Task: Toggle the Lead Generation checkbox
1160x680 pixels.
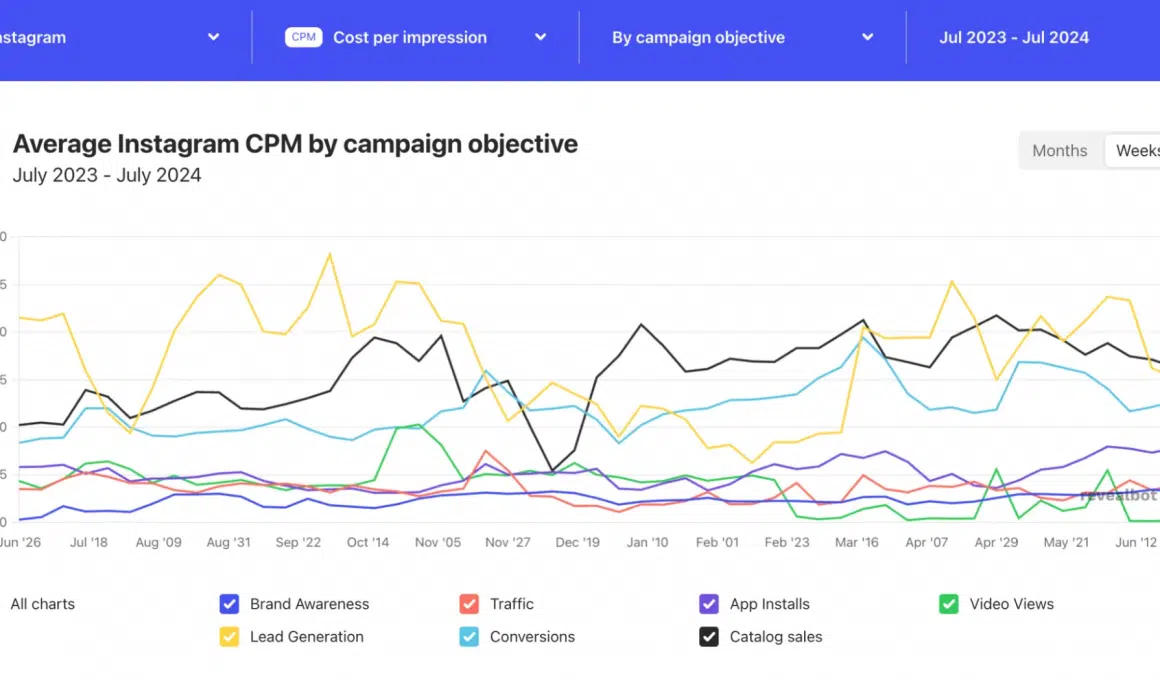Action: click(x=229, y=637)
